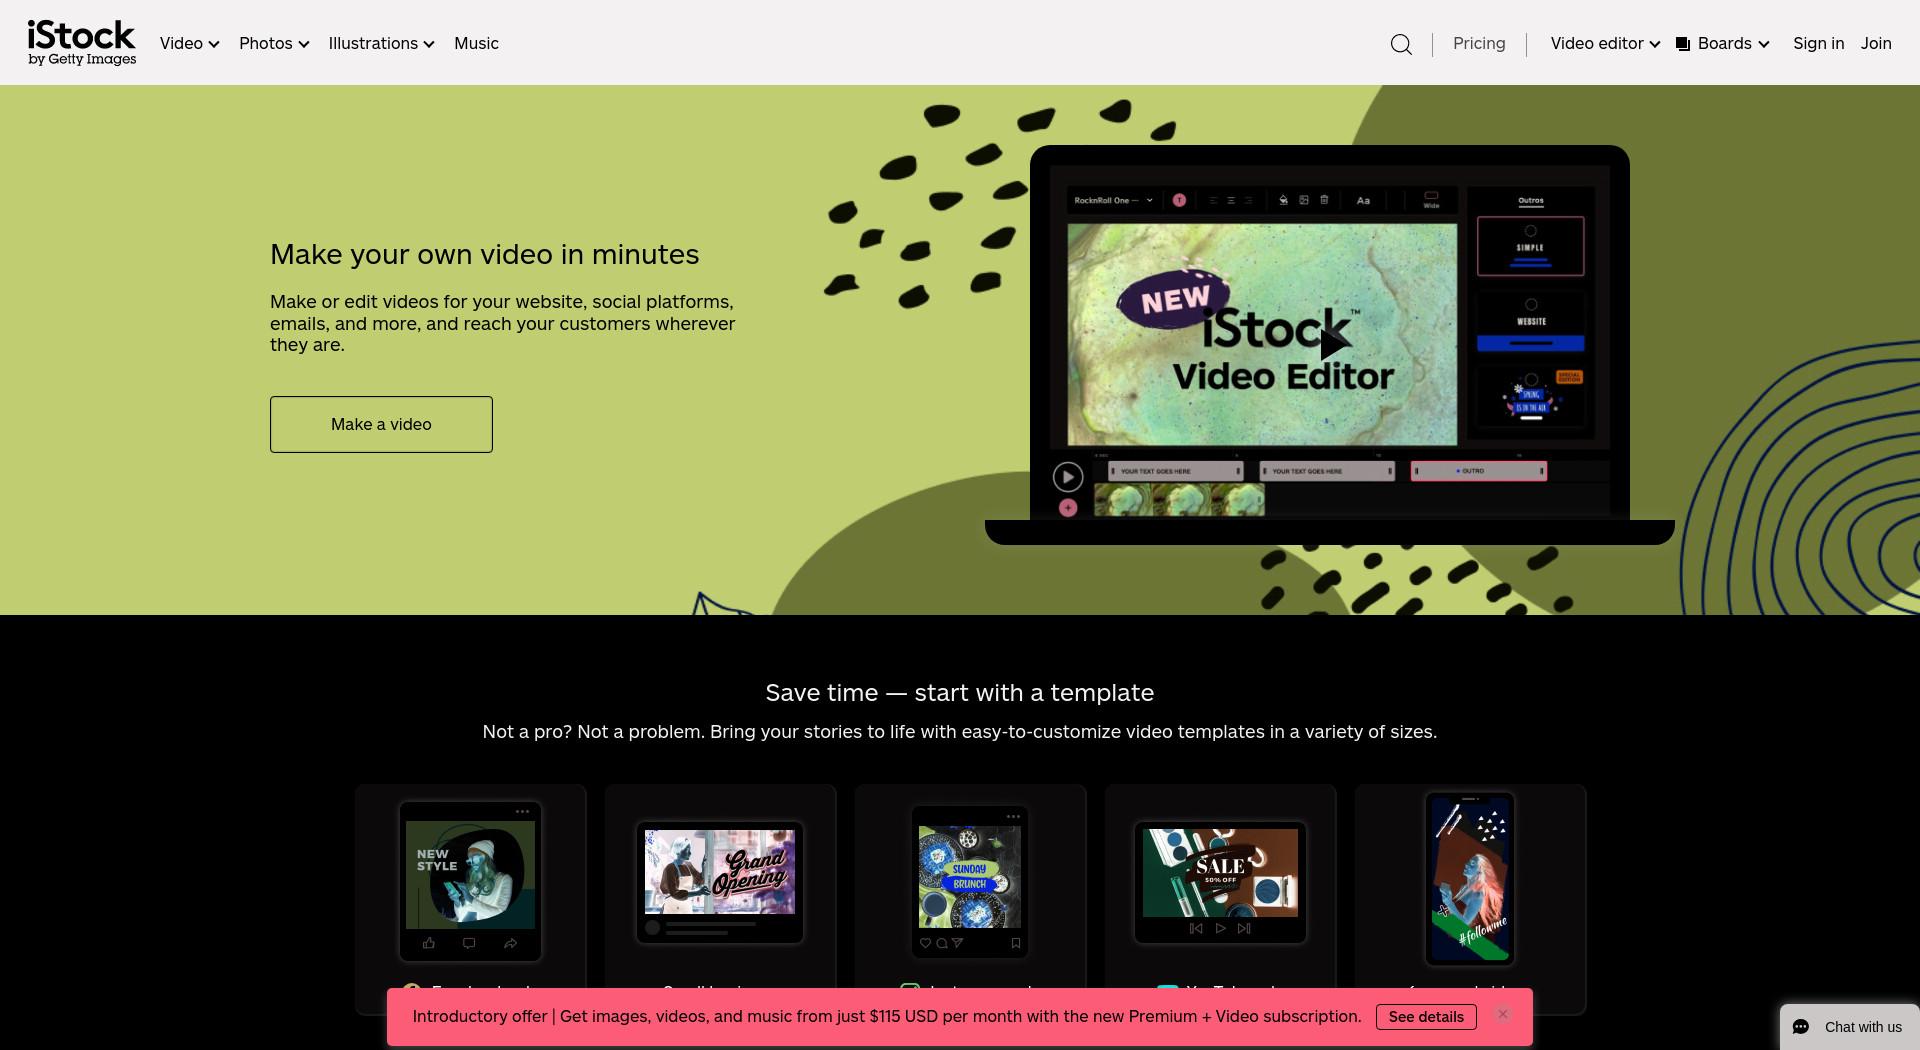Select the Grand Opening template thumbnail
1920x1050 pixels.
pyautogui.click(x=720, y=882)
